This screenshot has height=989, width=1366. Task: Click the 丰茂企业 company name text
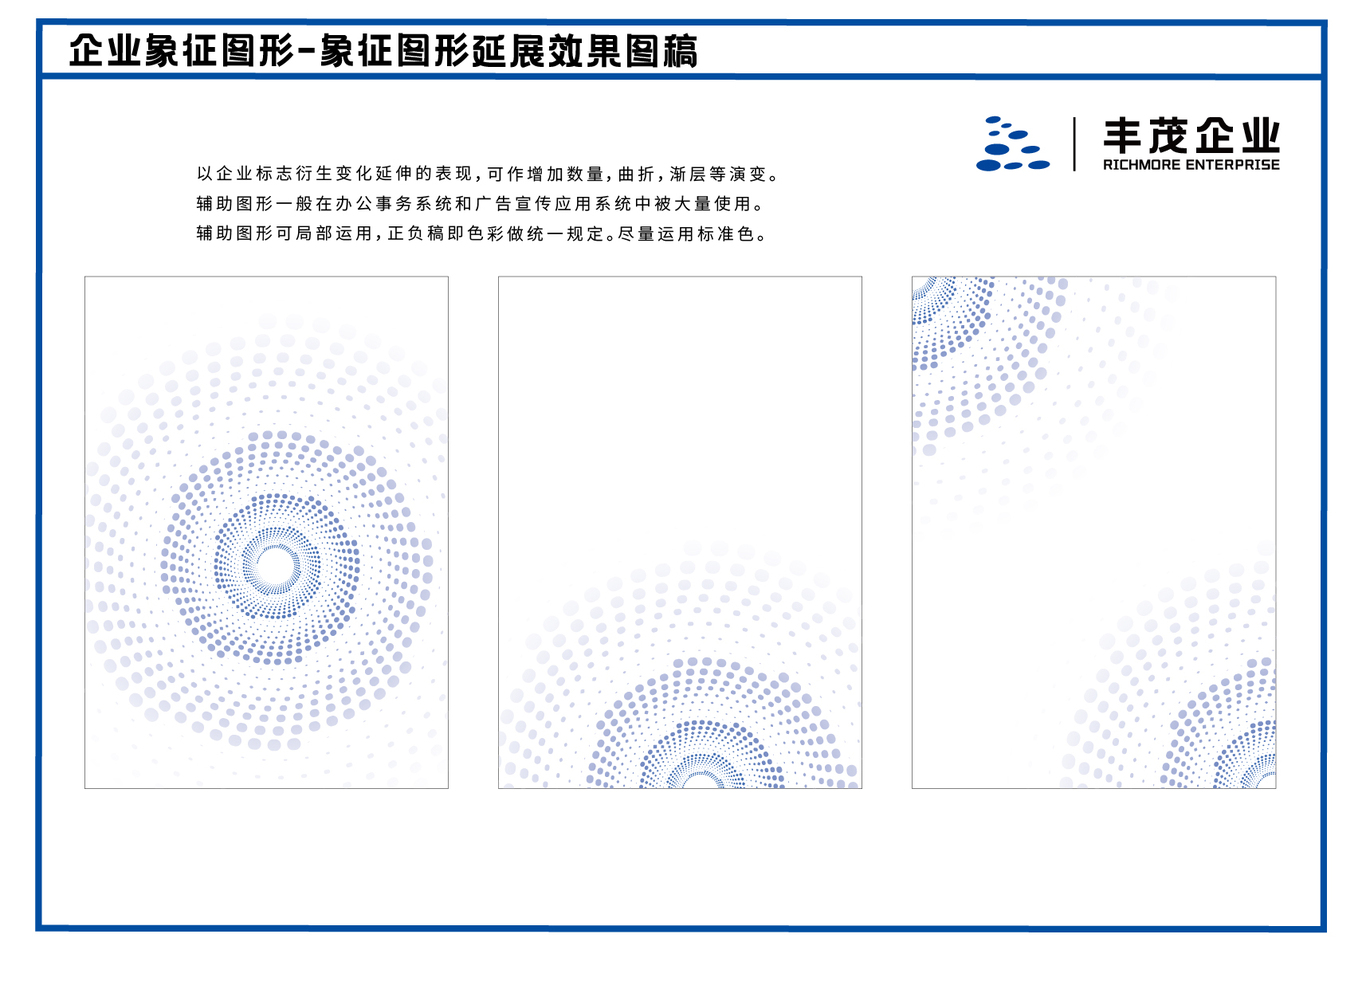click(1191, 135)
